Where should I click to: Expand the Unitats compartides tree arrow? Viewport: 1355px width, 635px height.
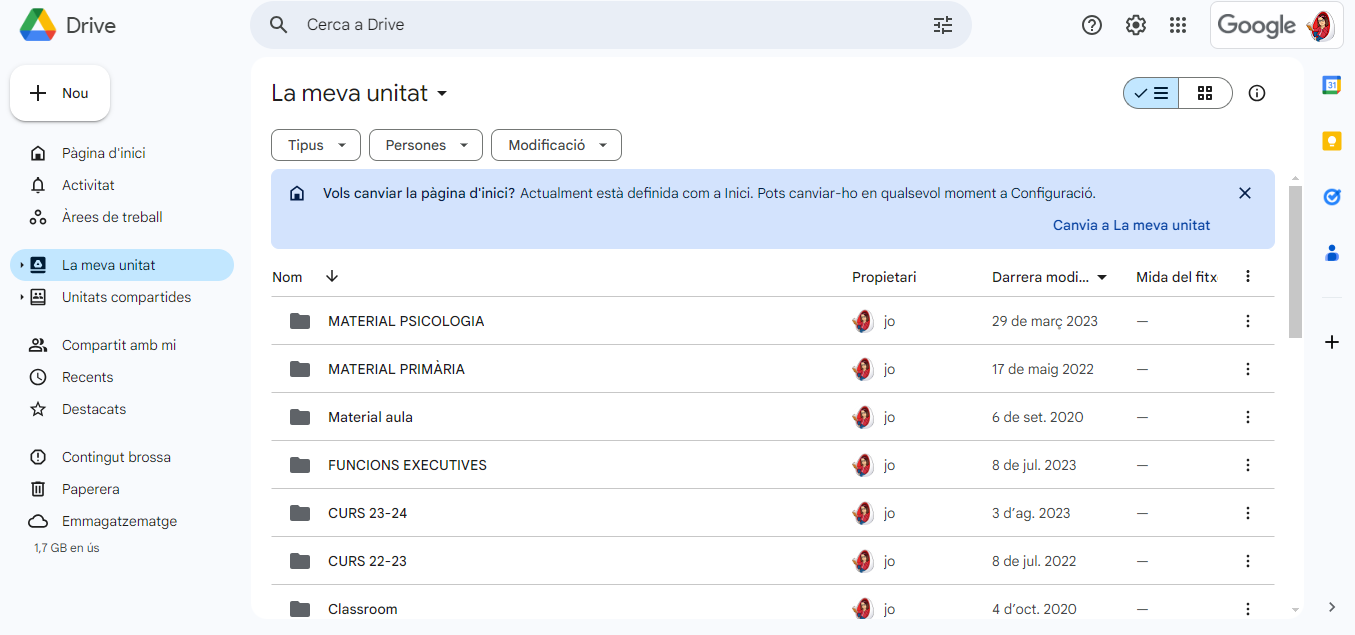click(x=21, y=297)
